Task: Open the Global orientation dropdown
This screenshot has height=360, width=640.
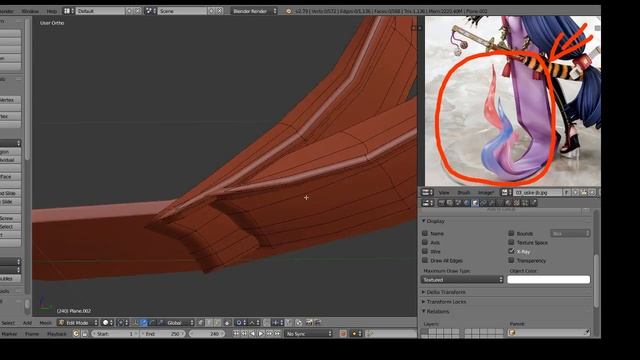Action: pyautogui.click(x=180, y=323)
